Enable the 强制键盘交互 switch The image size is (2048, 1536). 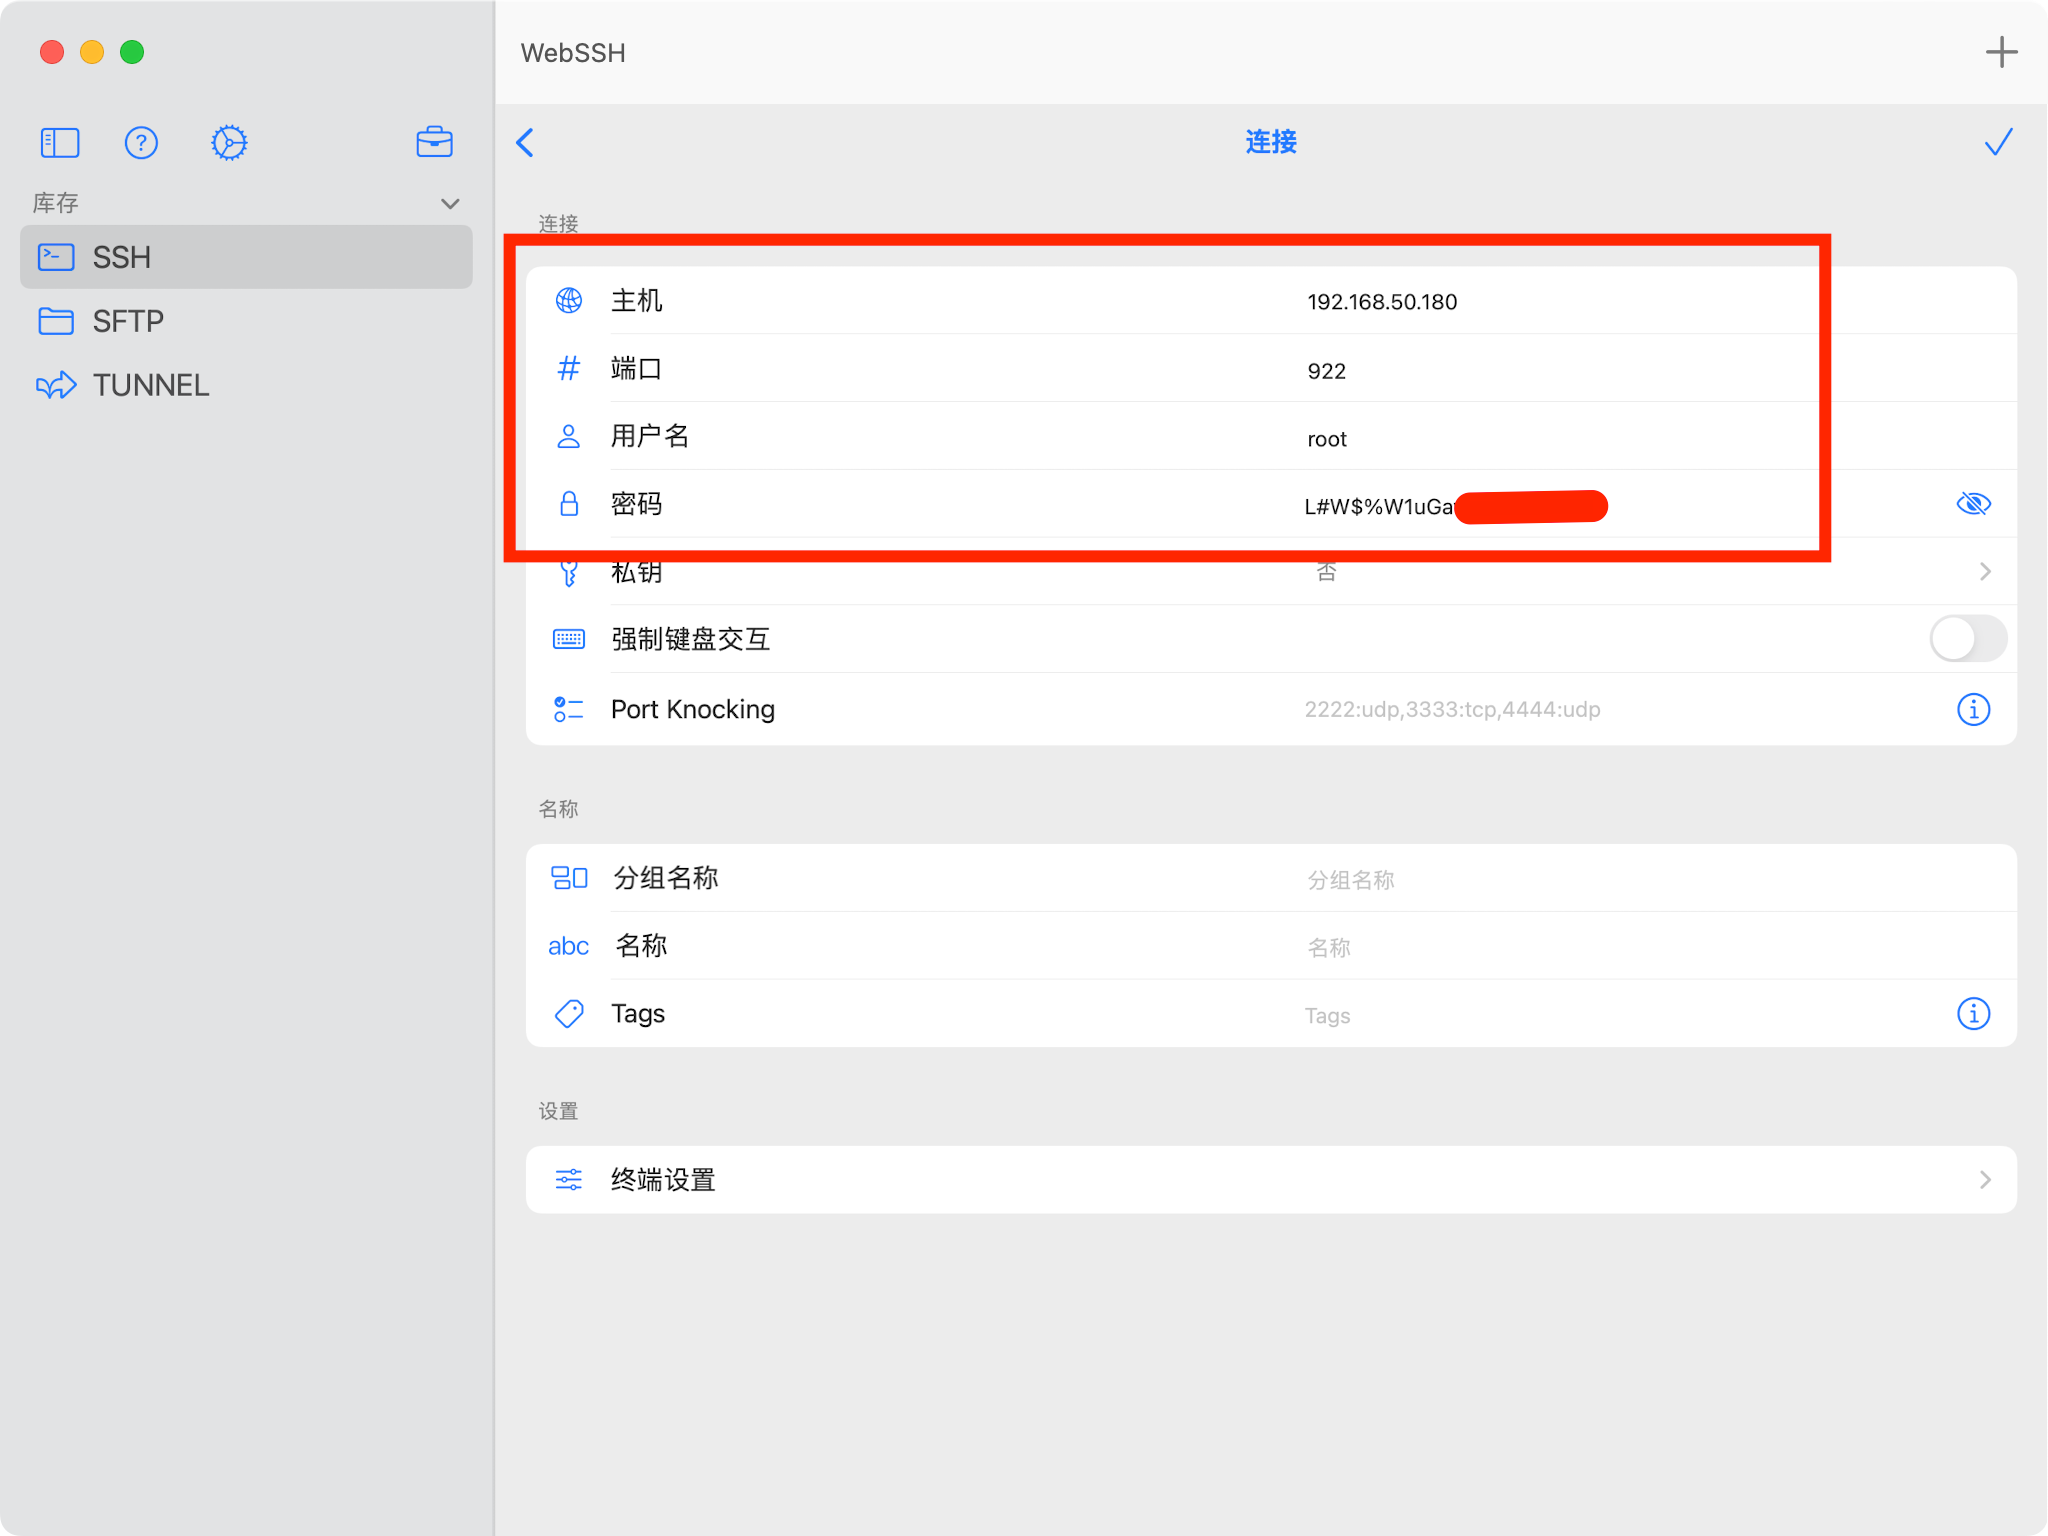[x=1967, y=639]
